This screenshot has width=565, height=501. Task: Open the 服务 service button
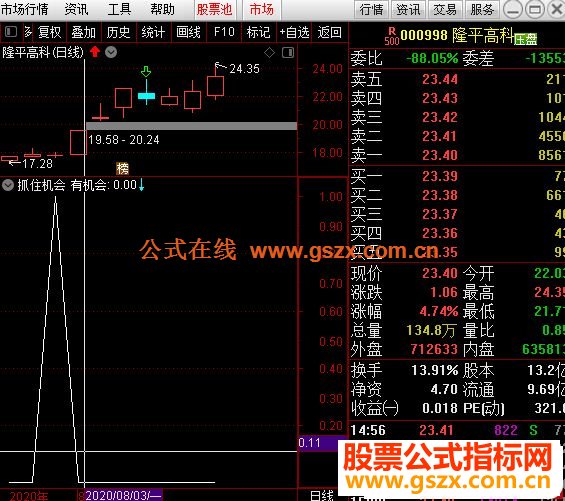(x=482, y=9)
